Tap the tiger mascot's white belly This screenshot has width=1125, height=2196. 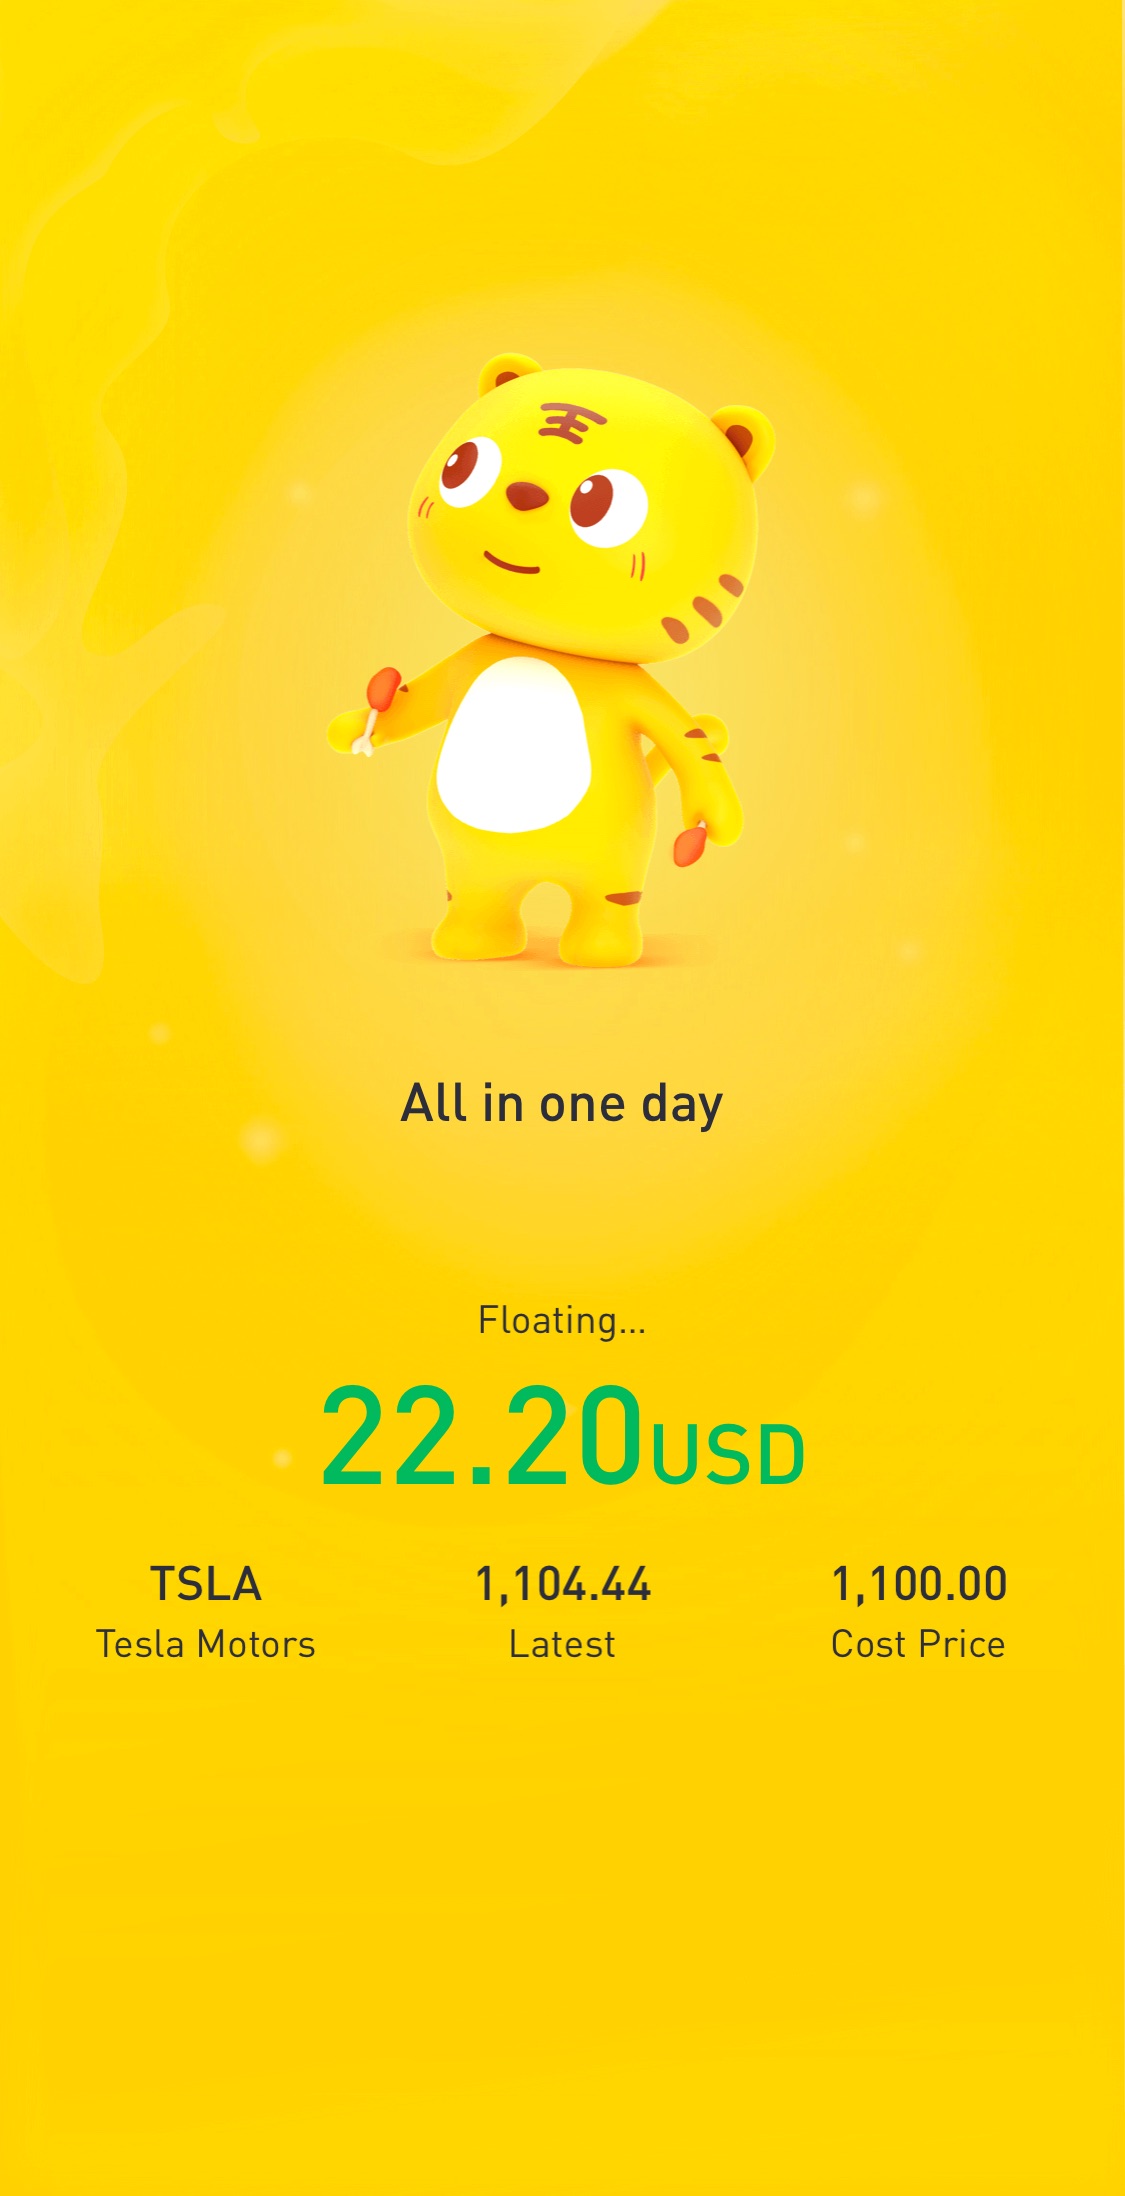[x=514, y=744]
